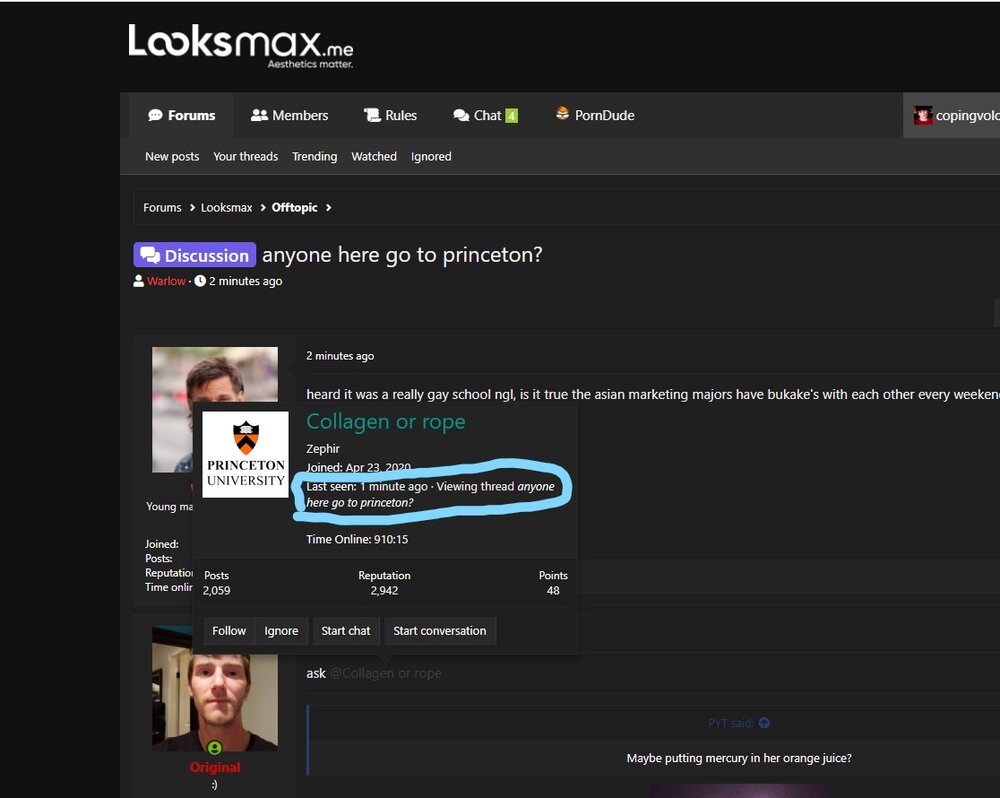Go to Your threads
This screenshot has height=798, width=1000.
pos(246,156)
